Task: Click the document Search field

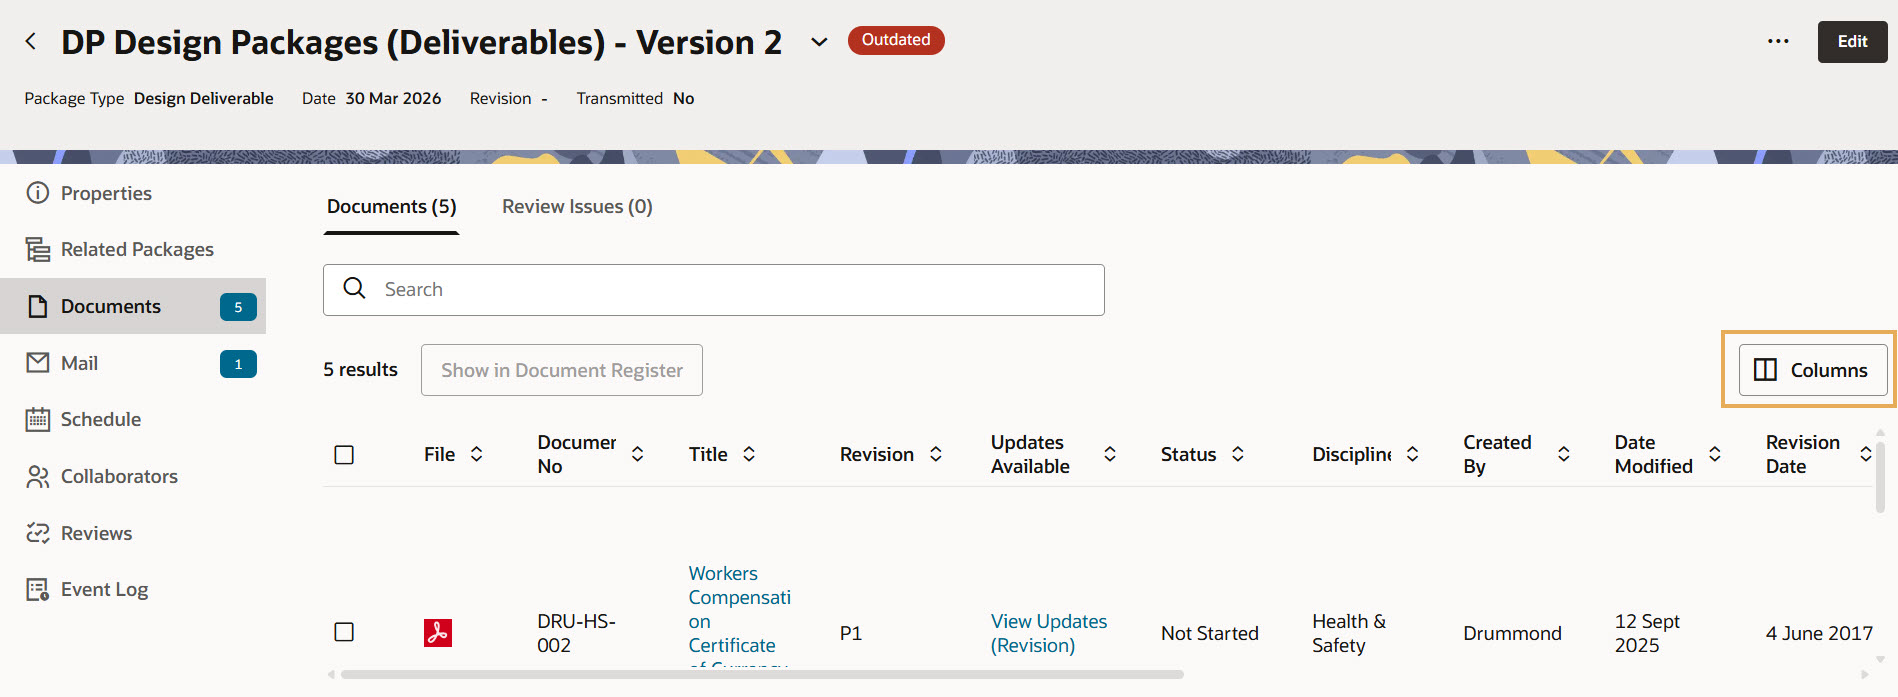Action: (x=713, y=289)
